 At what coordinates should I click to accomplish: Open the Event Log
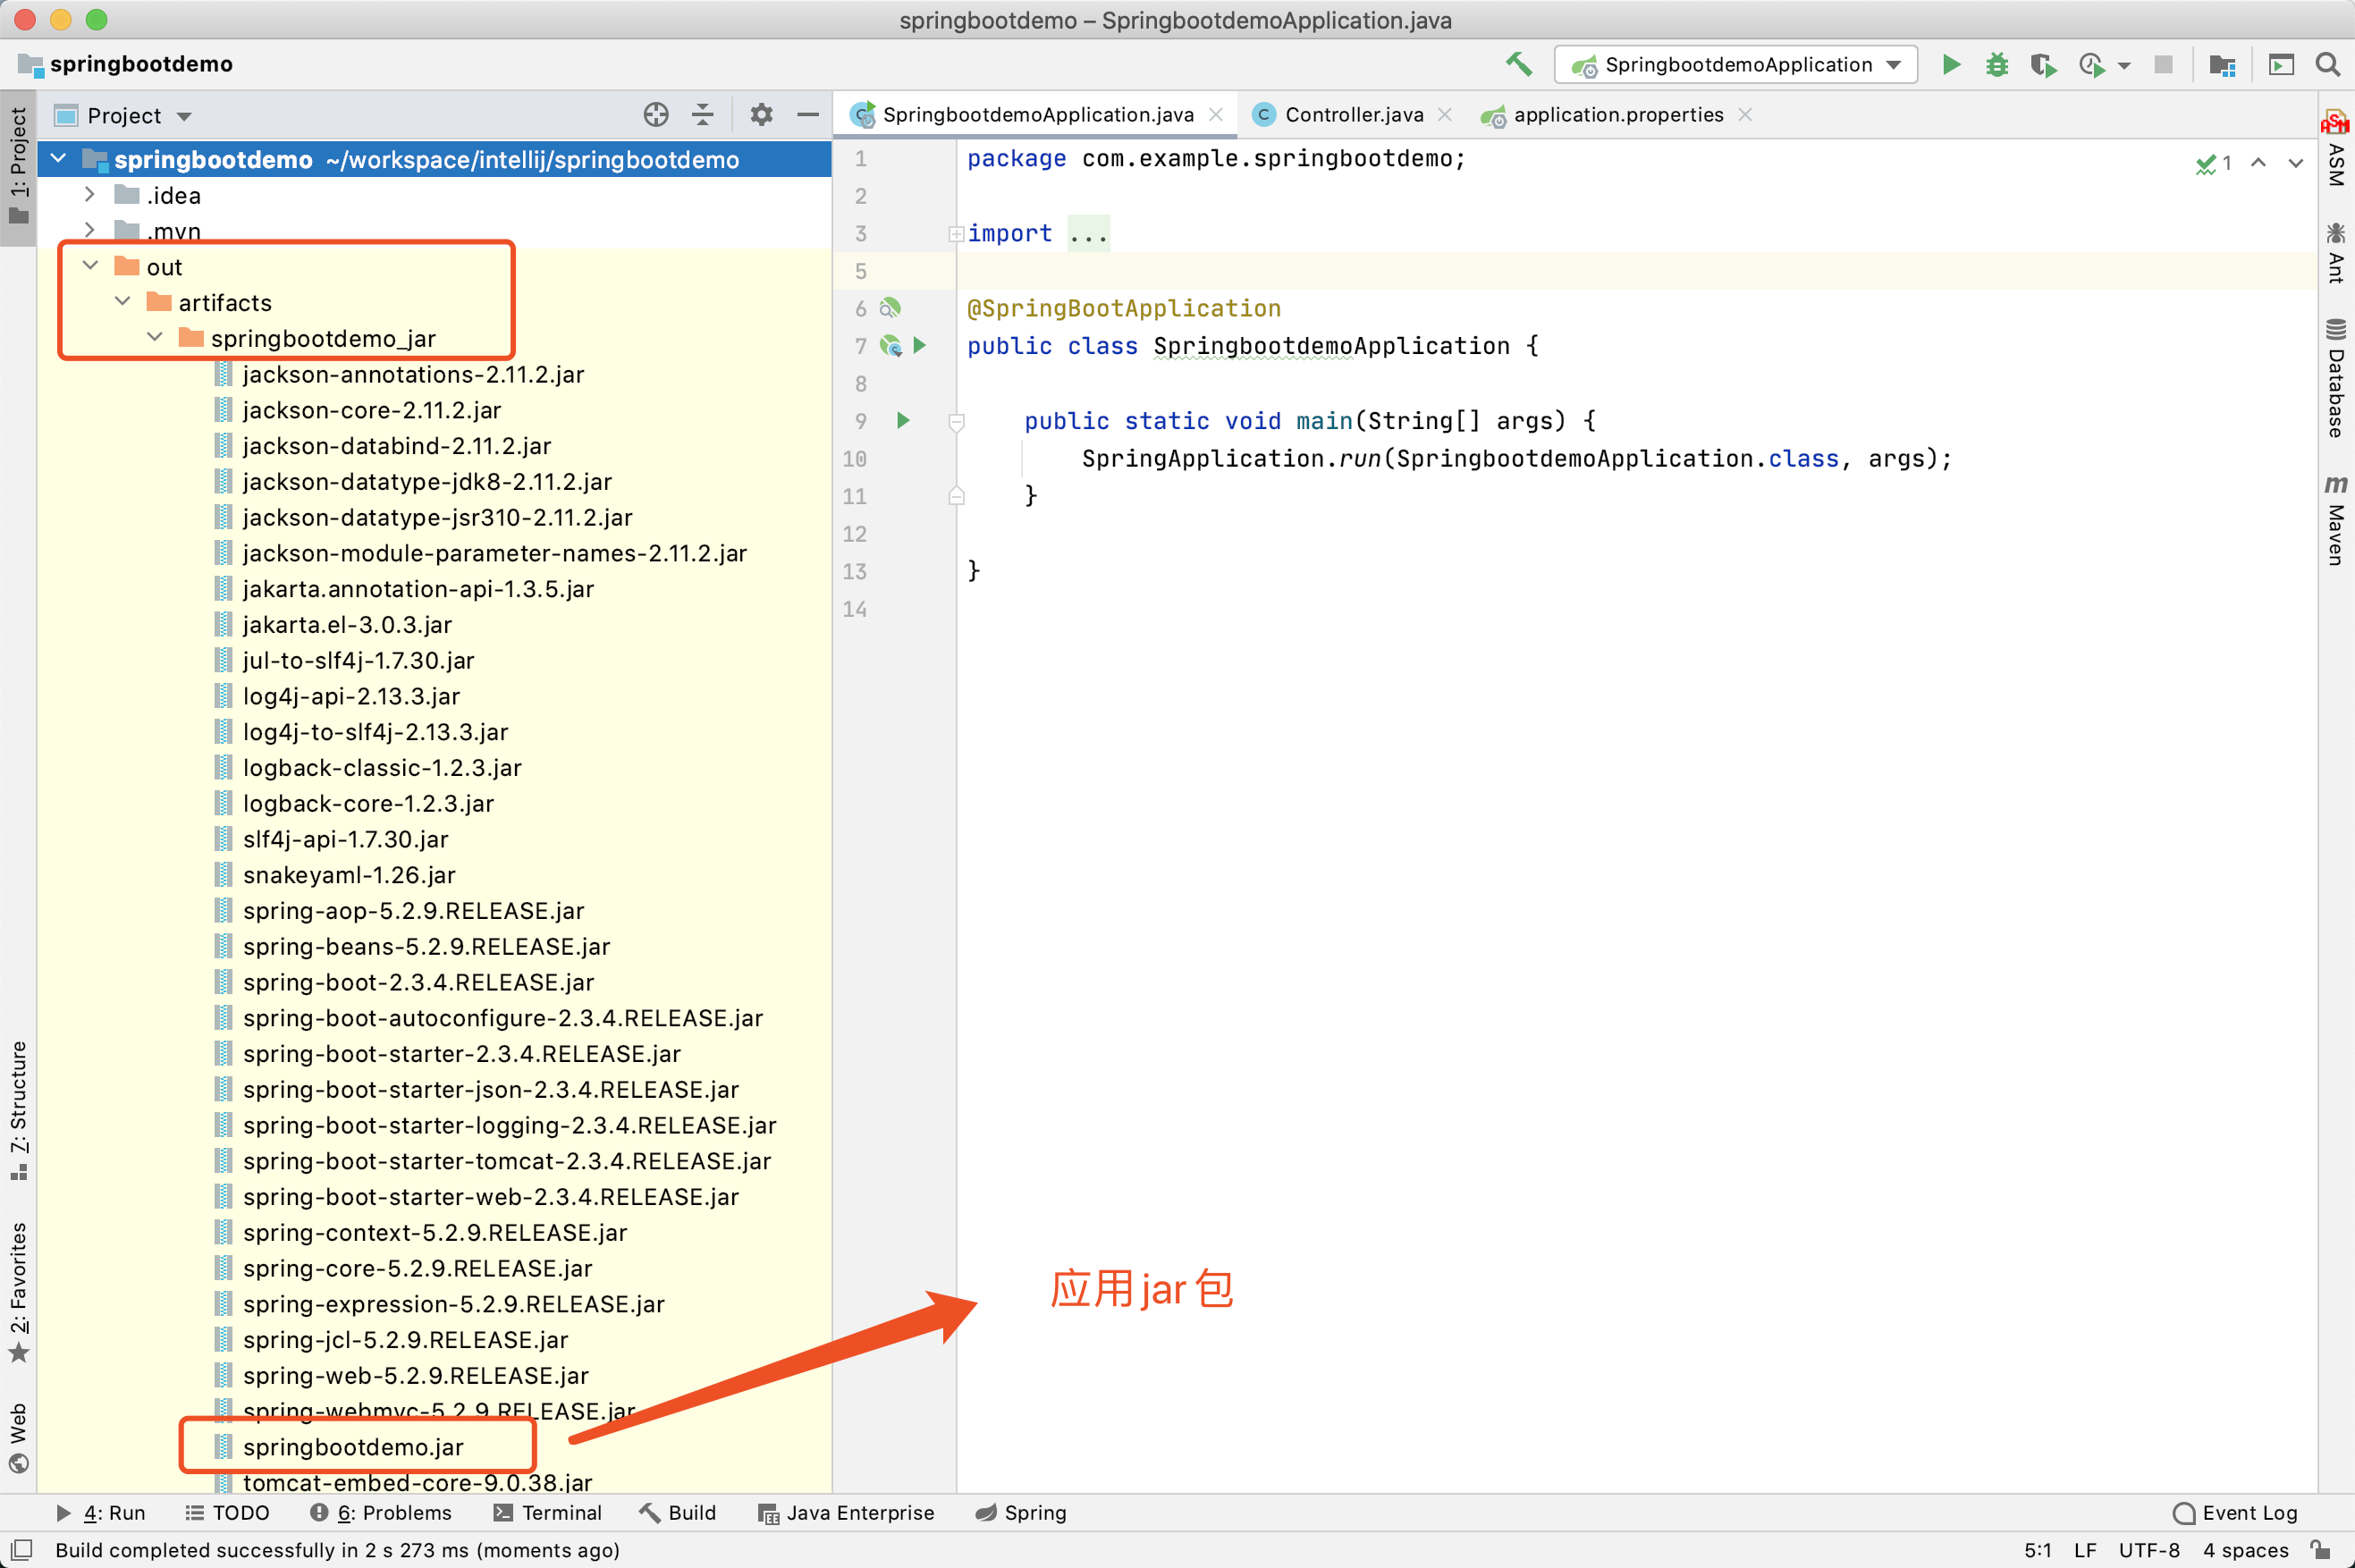(x=2236, y=1512)
